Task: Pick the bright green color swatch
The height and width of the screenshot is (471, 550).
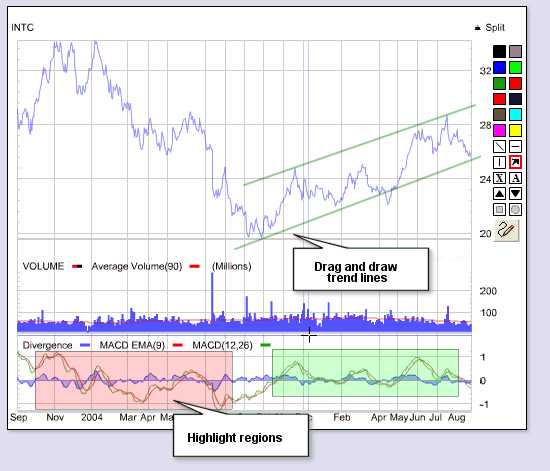Action: coord(515,67)
